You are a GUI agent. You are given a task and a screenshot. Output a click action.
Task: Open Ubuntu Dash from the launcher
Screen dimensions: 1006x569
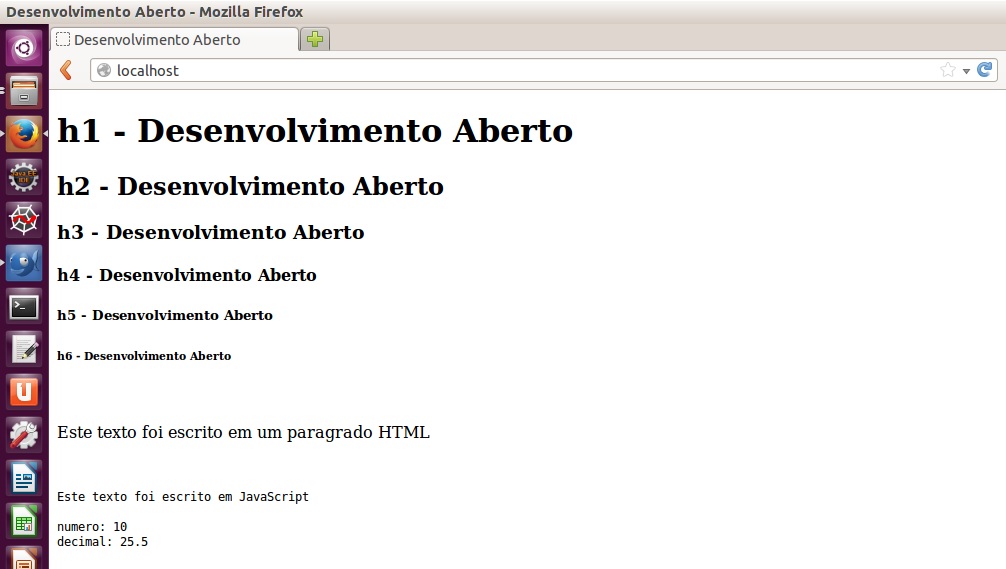24,48
